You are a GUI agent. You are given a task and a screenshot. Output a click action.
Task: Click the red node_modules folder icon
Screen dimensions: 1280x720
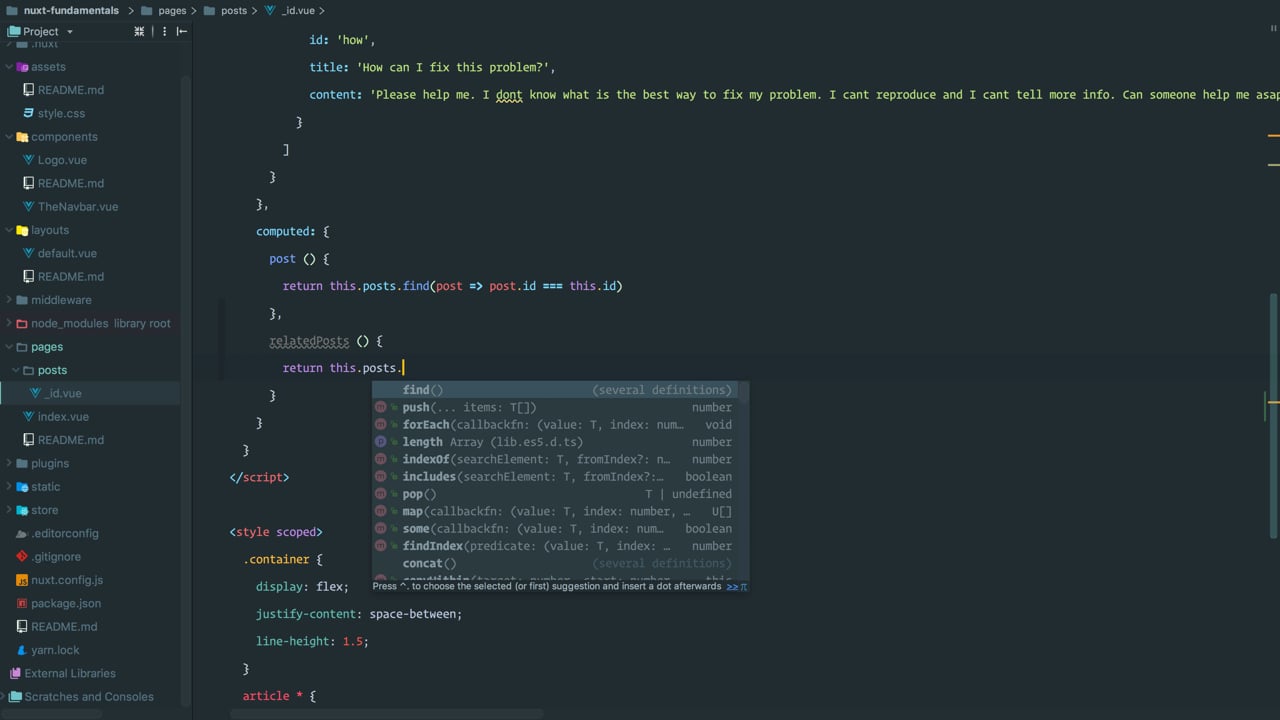click(22, 323)
